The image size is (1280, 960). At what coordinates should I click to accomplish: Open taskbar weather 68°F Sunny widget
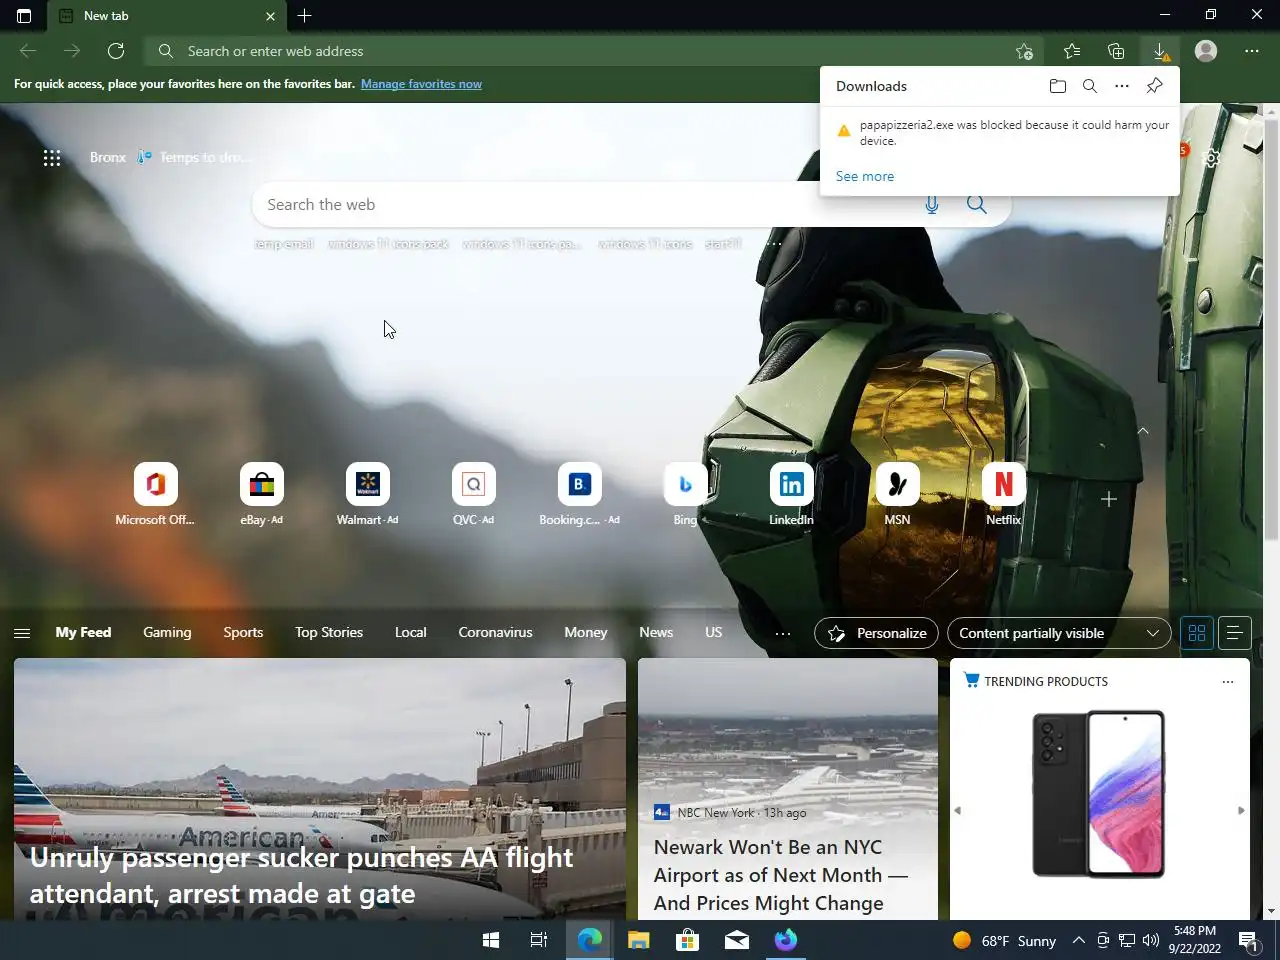point(1005,940)
